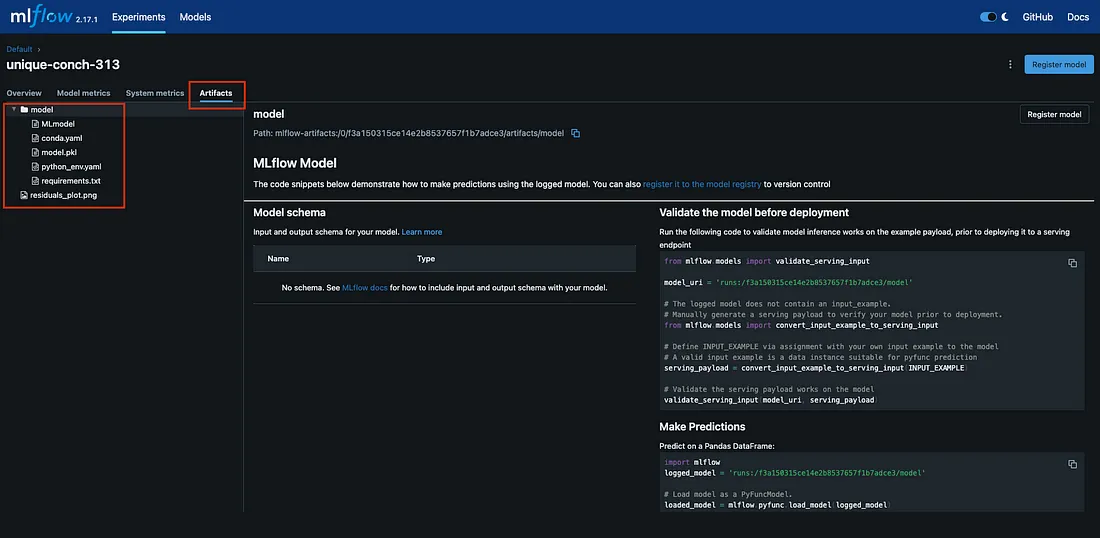Image resolution: width=1100 pixels, height=538 pixels.
Task: Click the MLflow Model heading
Action: coord(295,163)
